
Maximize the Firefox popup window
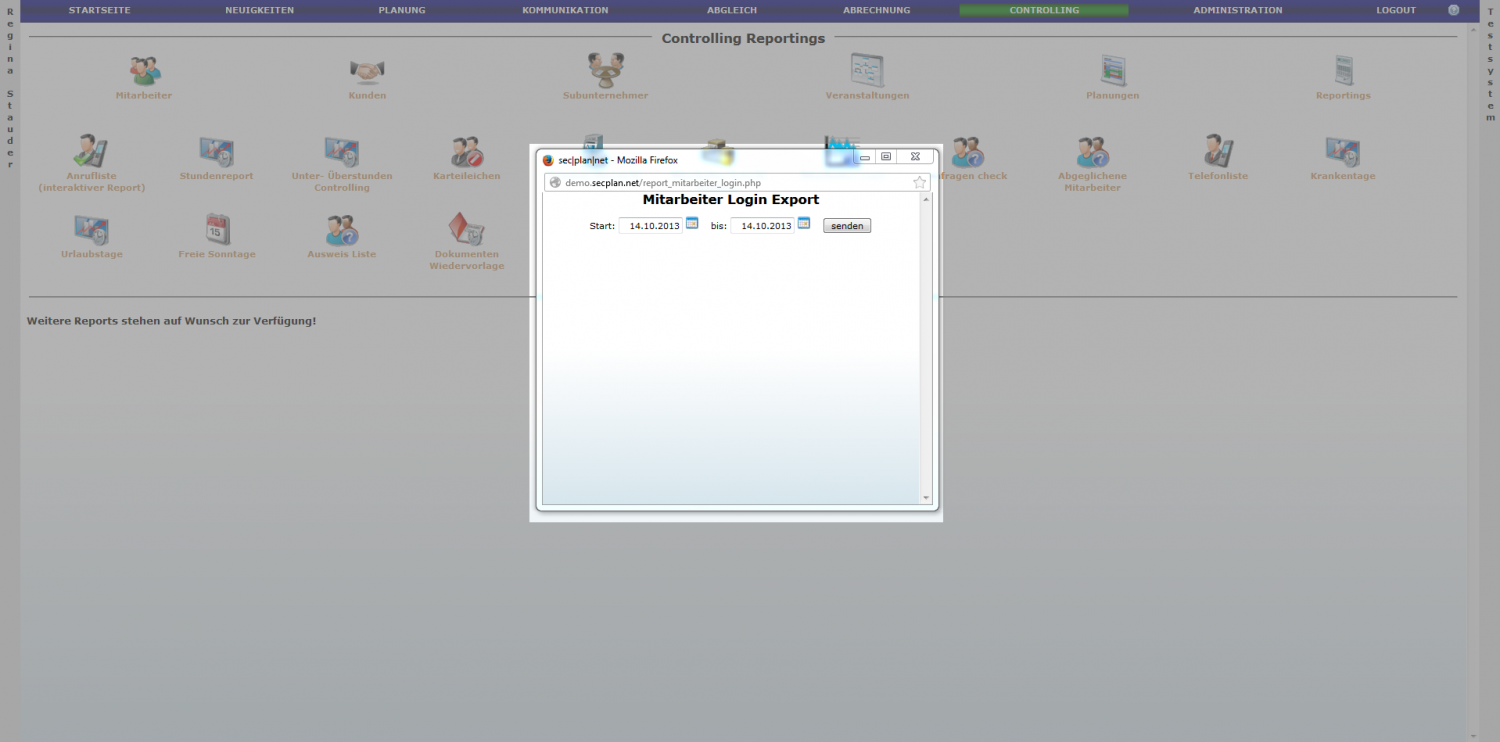(x=886, y=156)
